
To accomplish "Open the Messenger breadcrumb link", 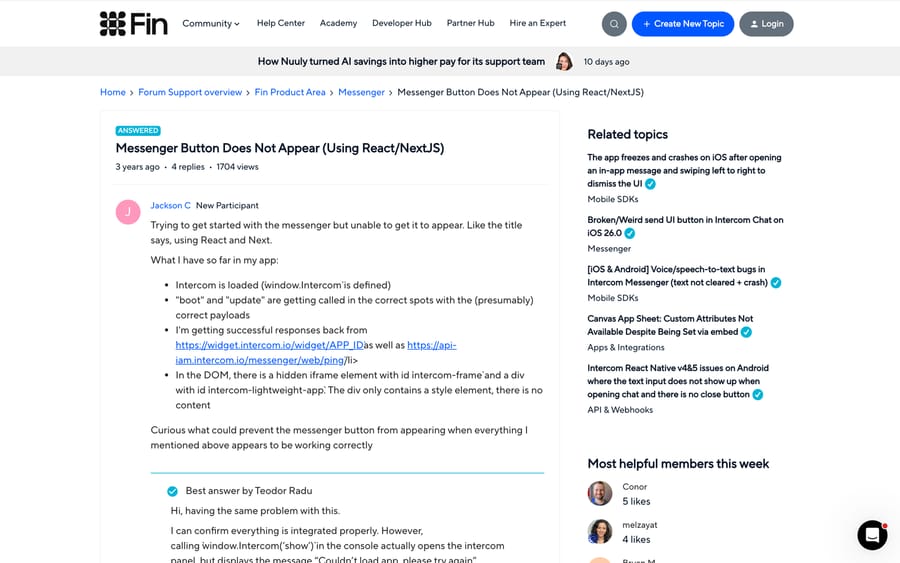I will (361, 92).
